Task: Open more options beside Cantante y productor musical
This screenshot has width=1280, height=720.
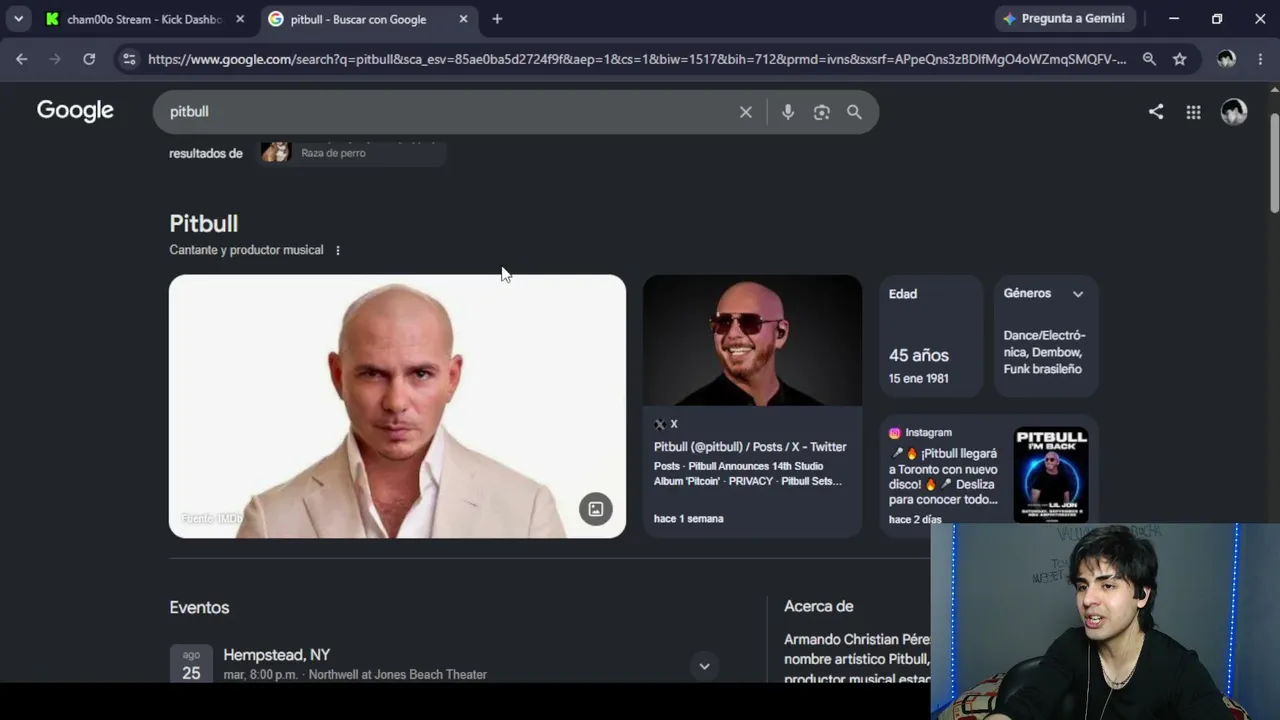Action: click(338, 250)
